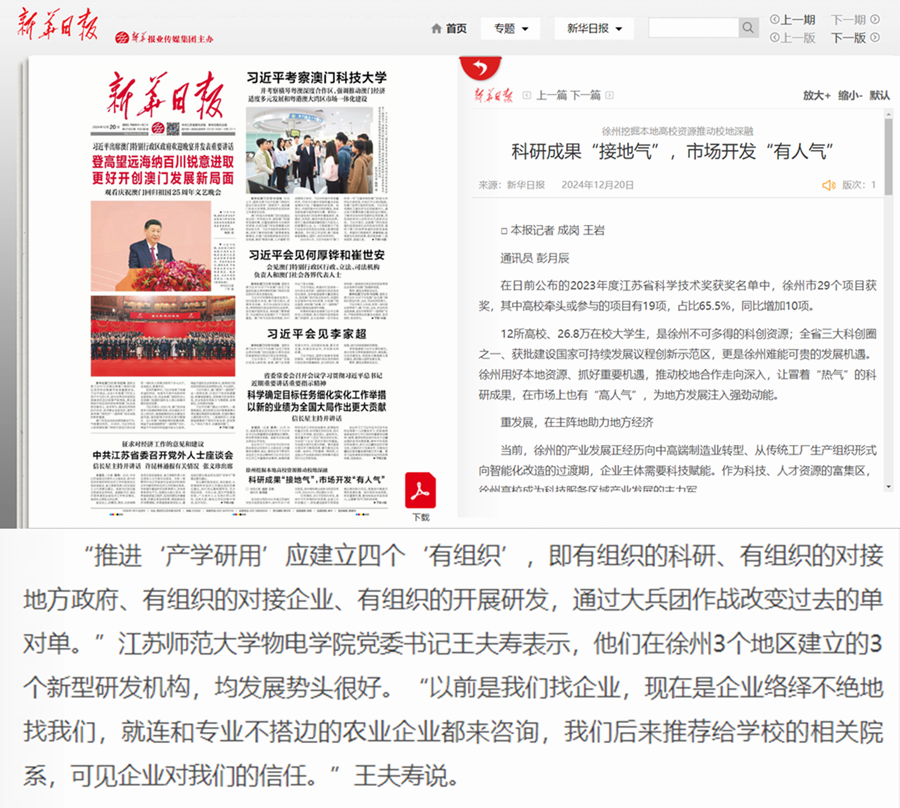This screenshot has width=900, height=808.
Task: Open headline 习近平考察澳门科技大学 on page
Action: pos(317,77)
